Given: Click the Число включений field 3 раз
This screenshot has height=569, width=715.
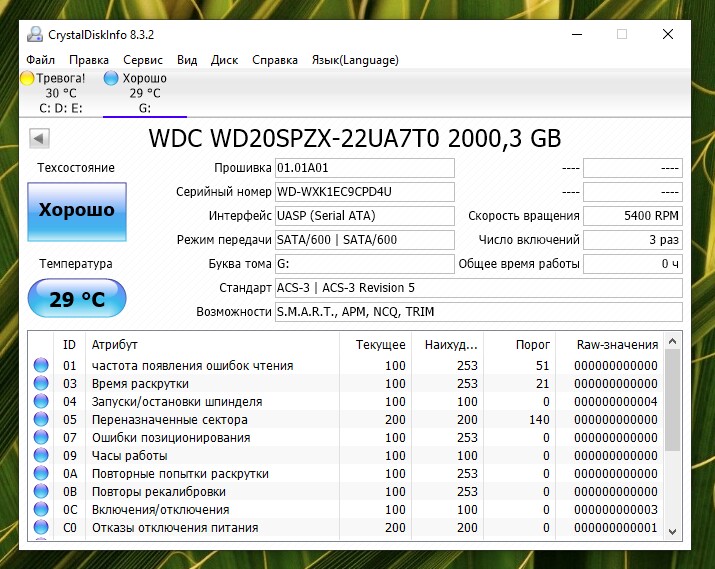Looking at the screenshot, I should click(x=633, y=240).
